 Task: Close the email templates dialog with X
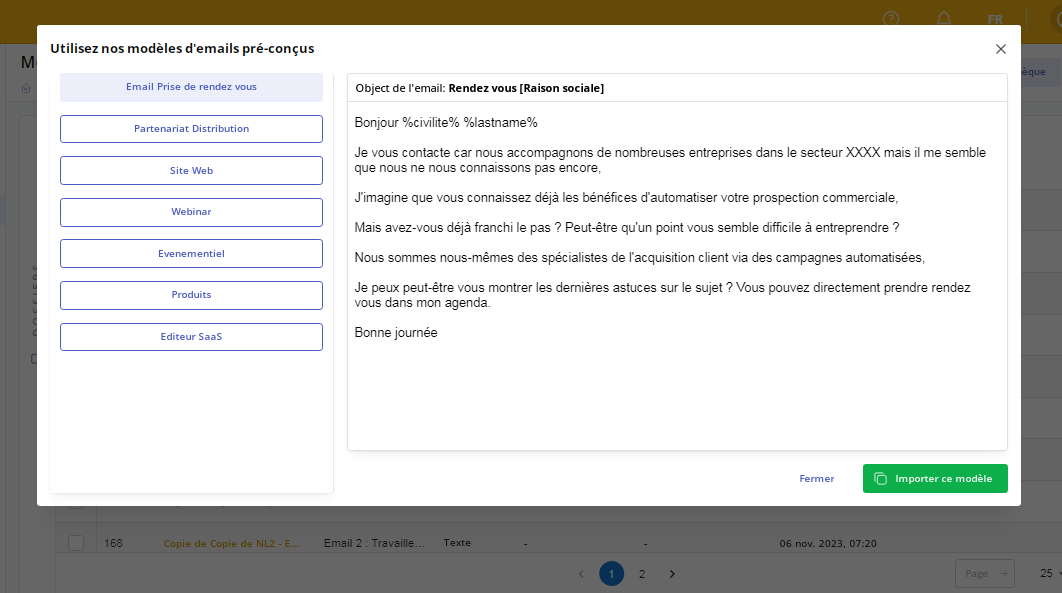point(1000,49)
